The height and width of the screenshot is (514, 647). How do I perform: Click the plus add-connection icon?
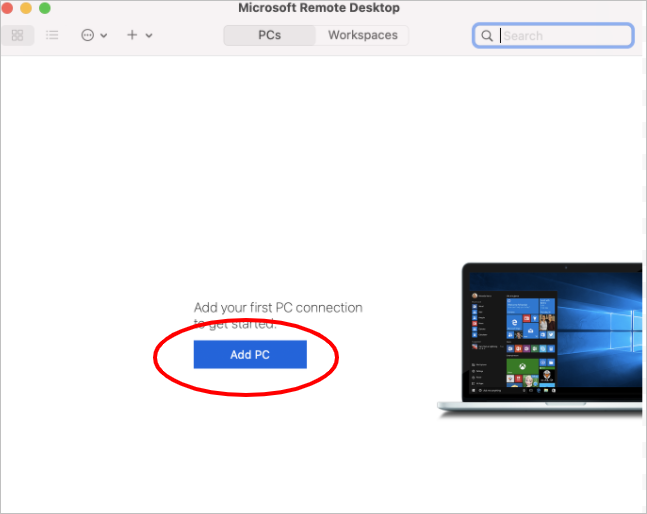[132, 35]
